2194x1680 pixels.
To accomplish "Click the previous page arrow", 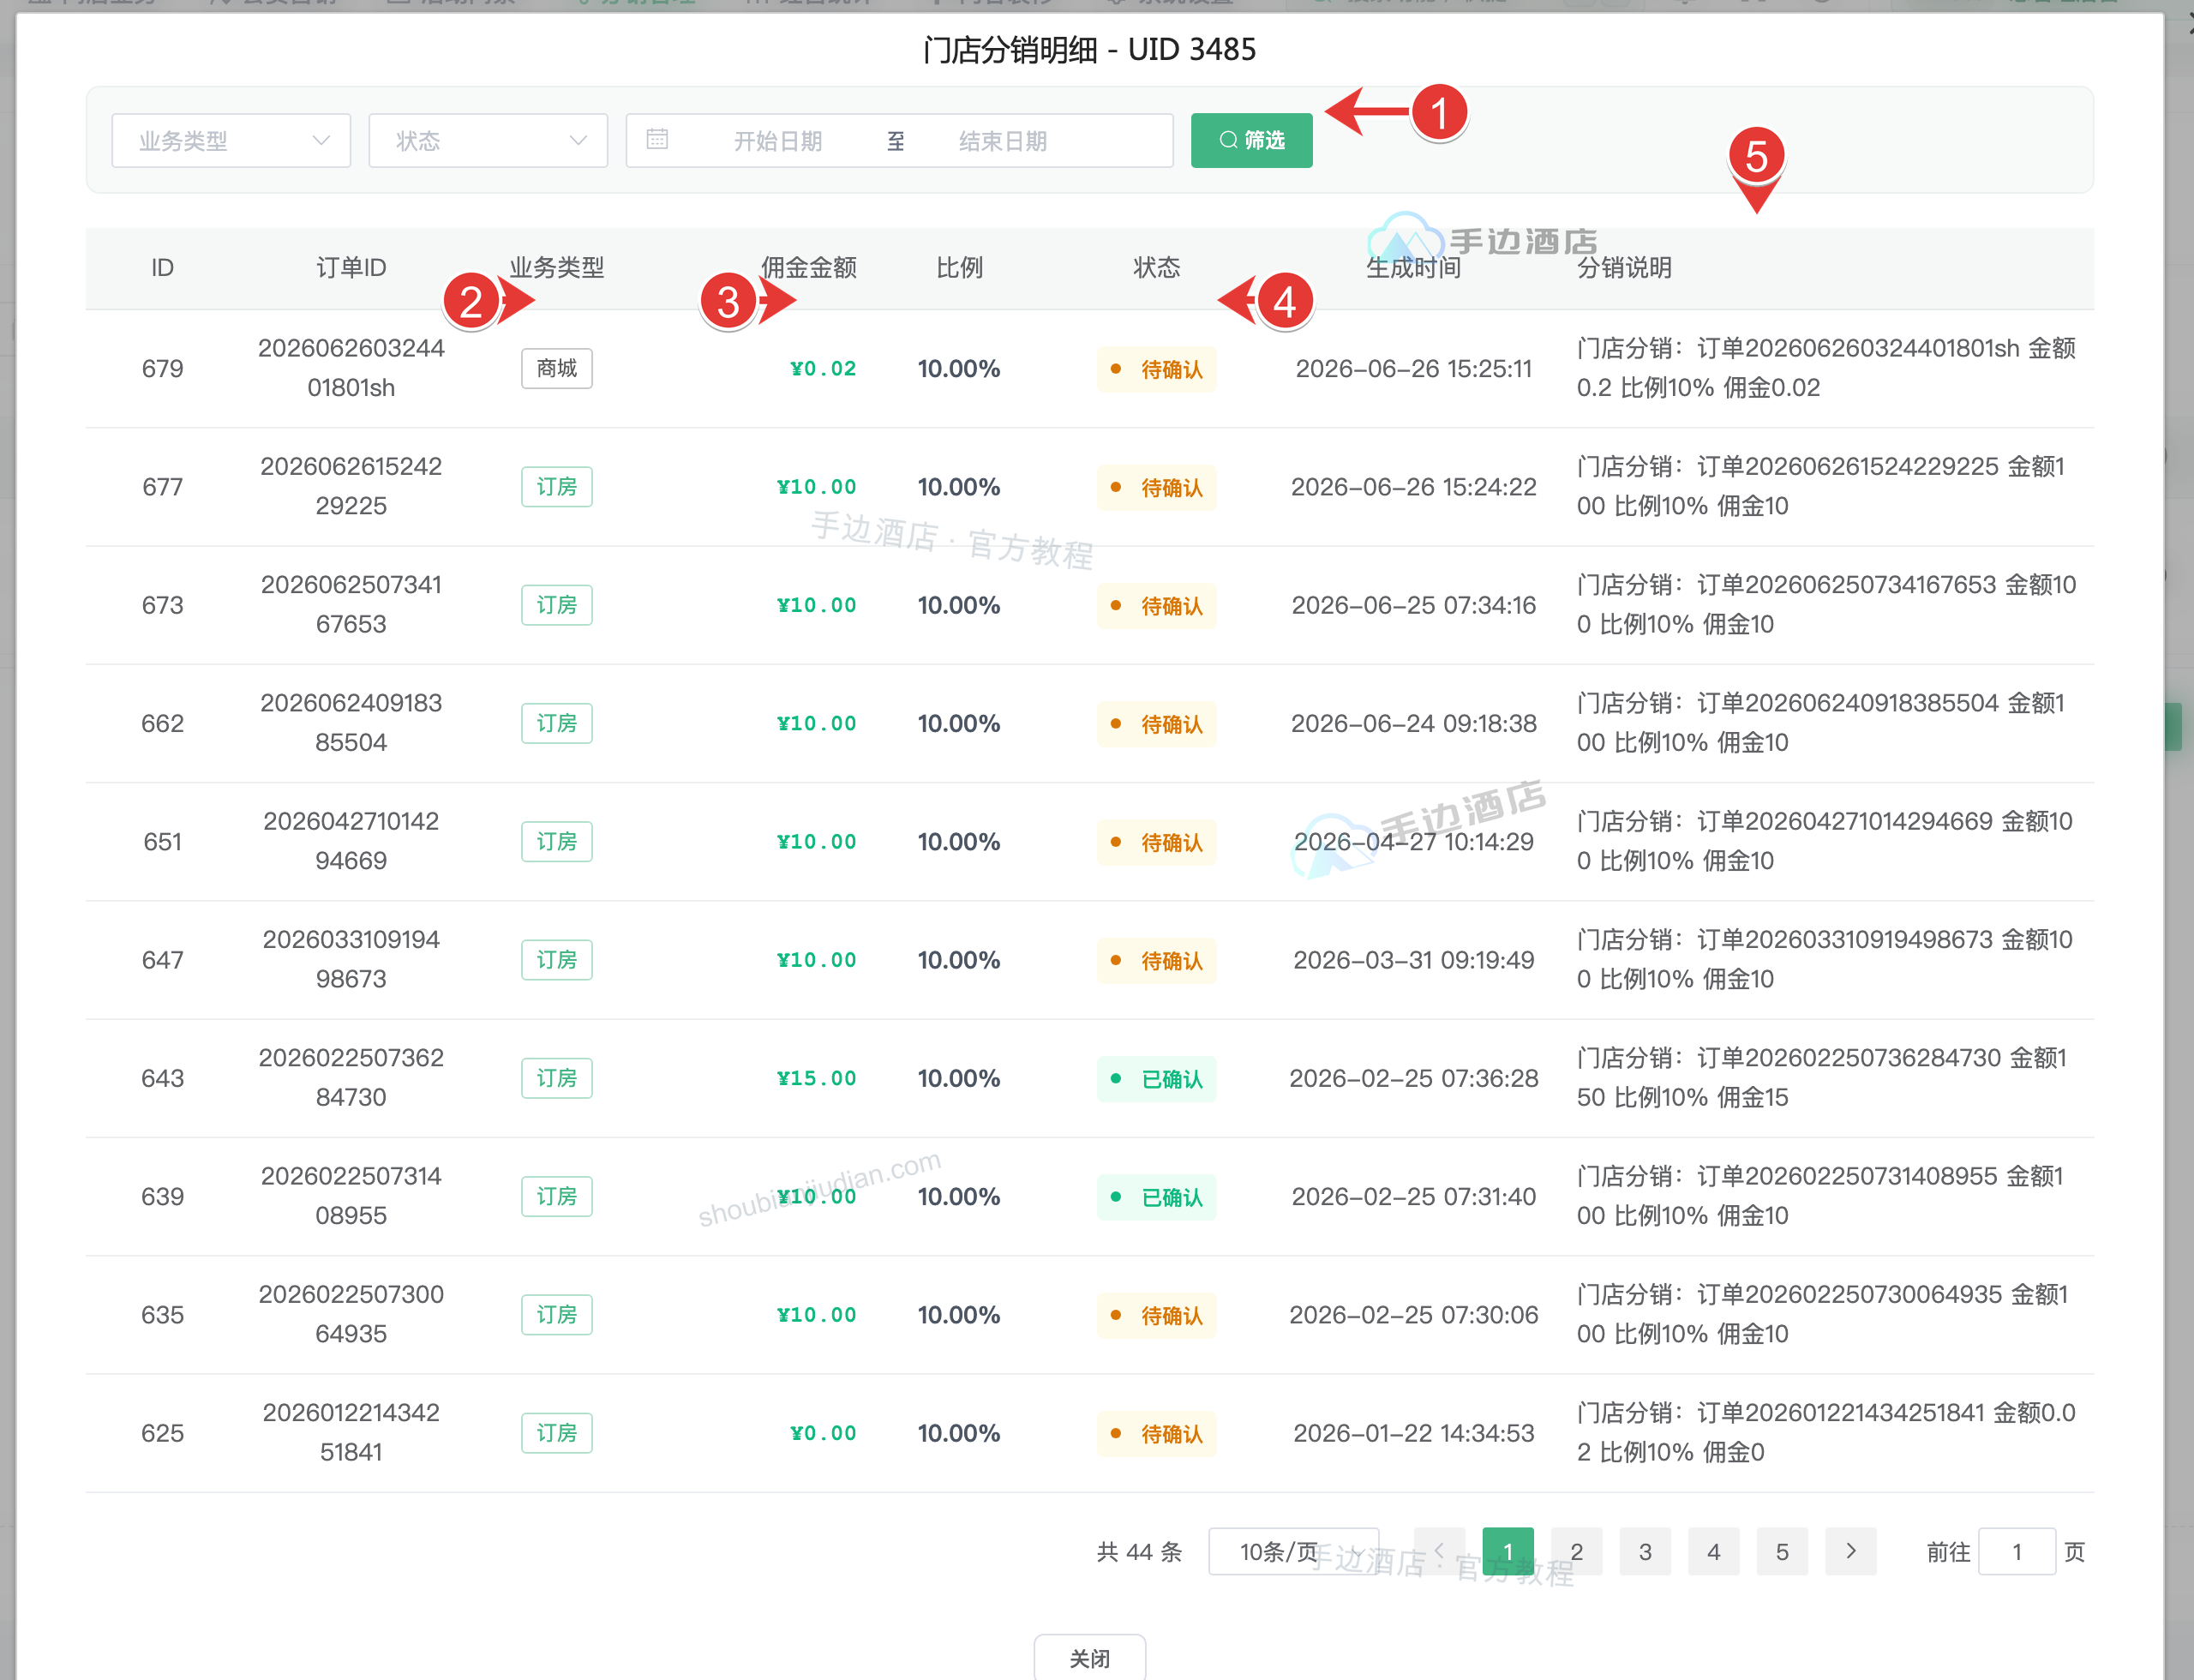I will coord(1439,1551).
